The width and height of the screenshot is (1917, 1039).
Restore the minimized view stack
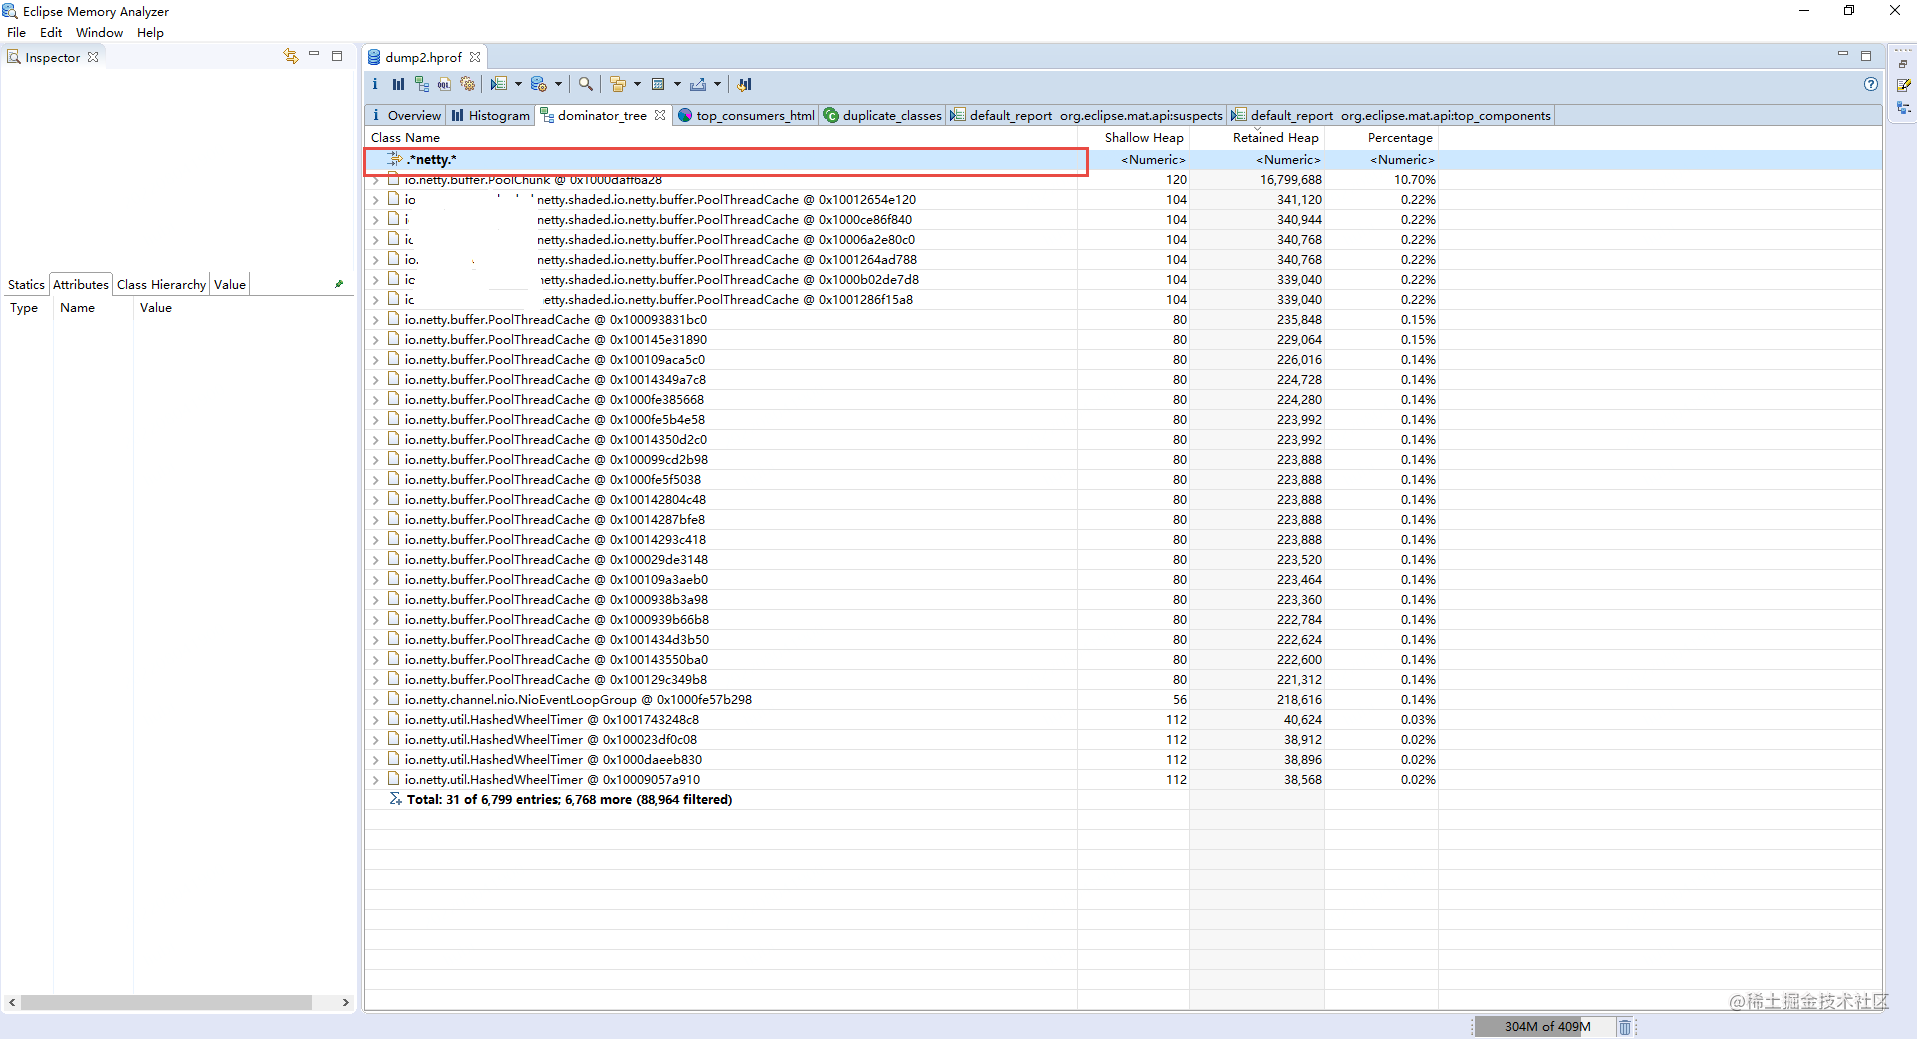pos(1903,64)
